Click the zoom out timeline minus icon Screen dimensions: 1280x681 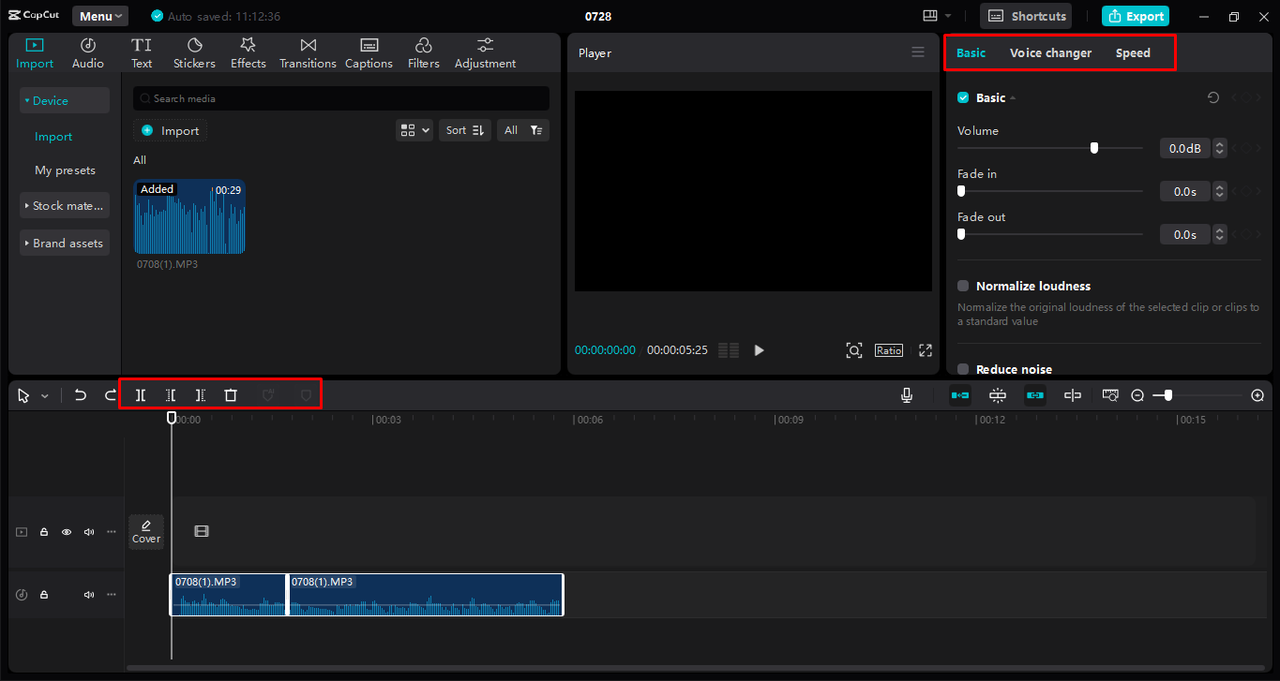point(1137,396)
